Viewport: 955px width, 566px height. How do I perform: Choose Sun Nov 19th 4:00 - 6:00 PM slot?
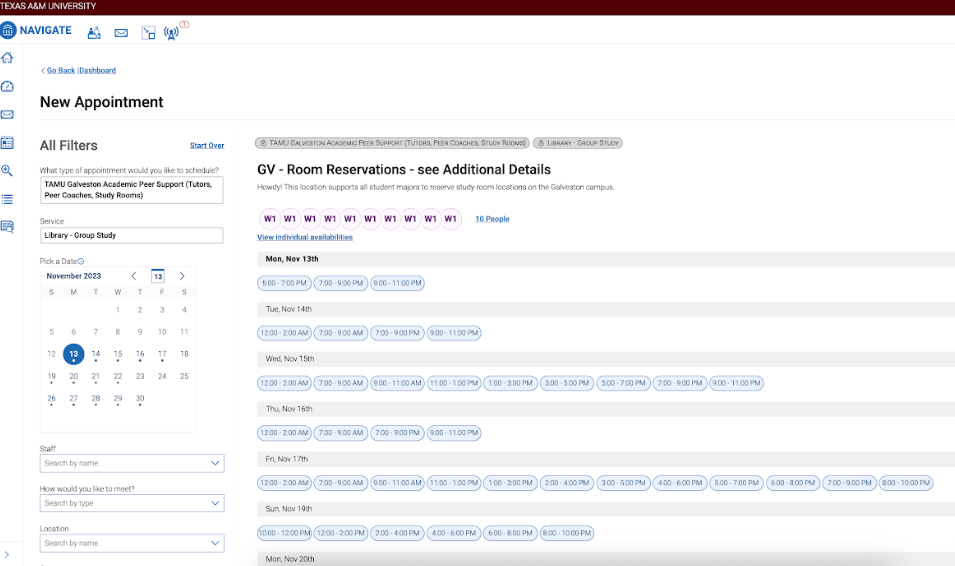coord(454,533)
